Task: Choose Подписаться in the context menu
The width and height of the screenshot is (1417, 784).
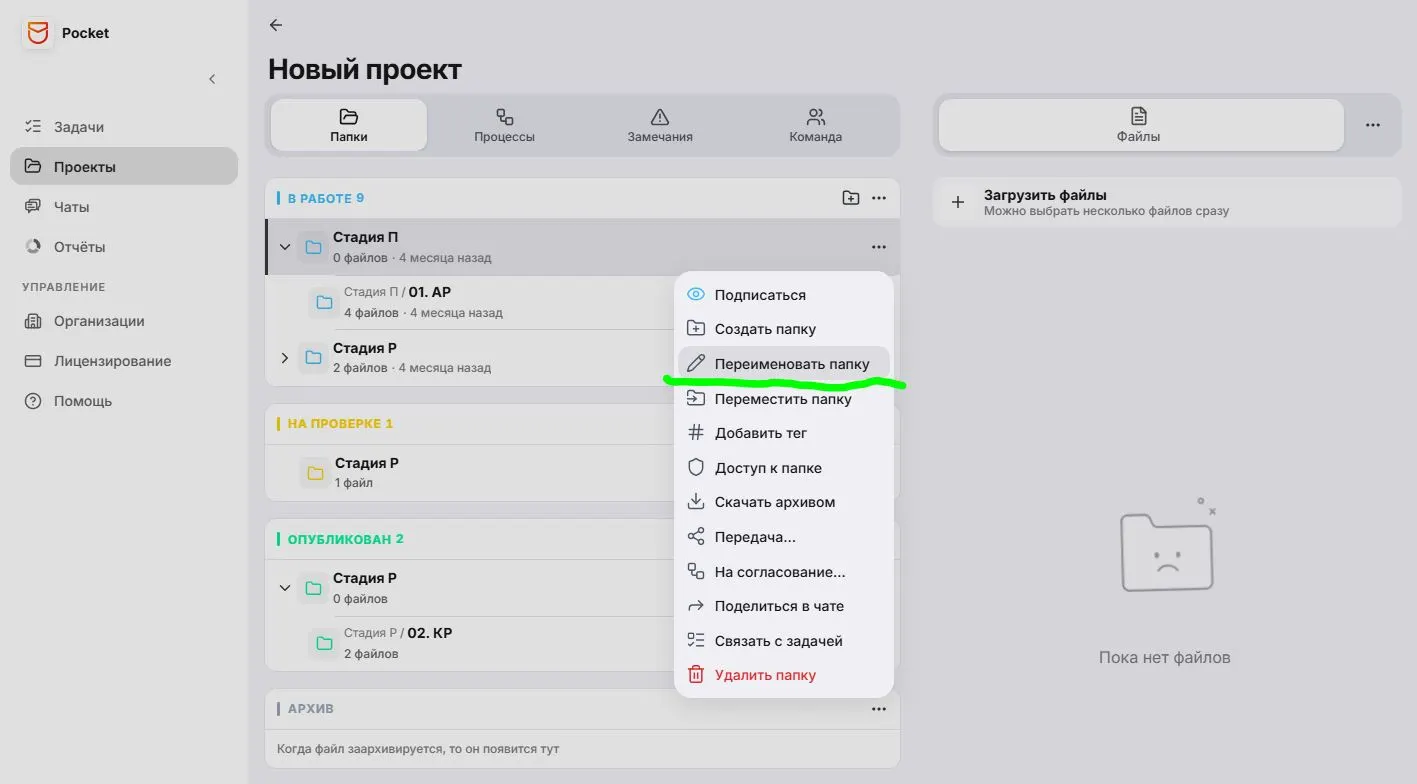Action: [x=784, y=295]
